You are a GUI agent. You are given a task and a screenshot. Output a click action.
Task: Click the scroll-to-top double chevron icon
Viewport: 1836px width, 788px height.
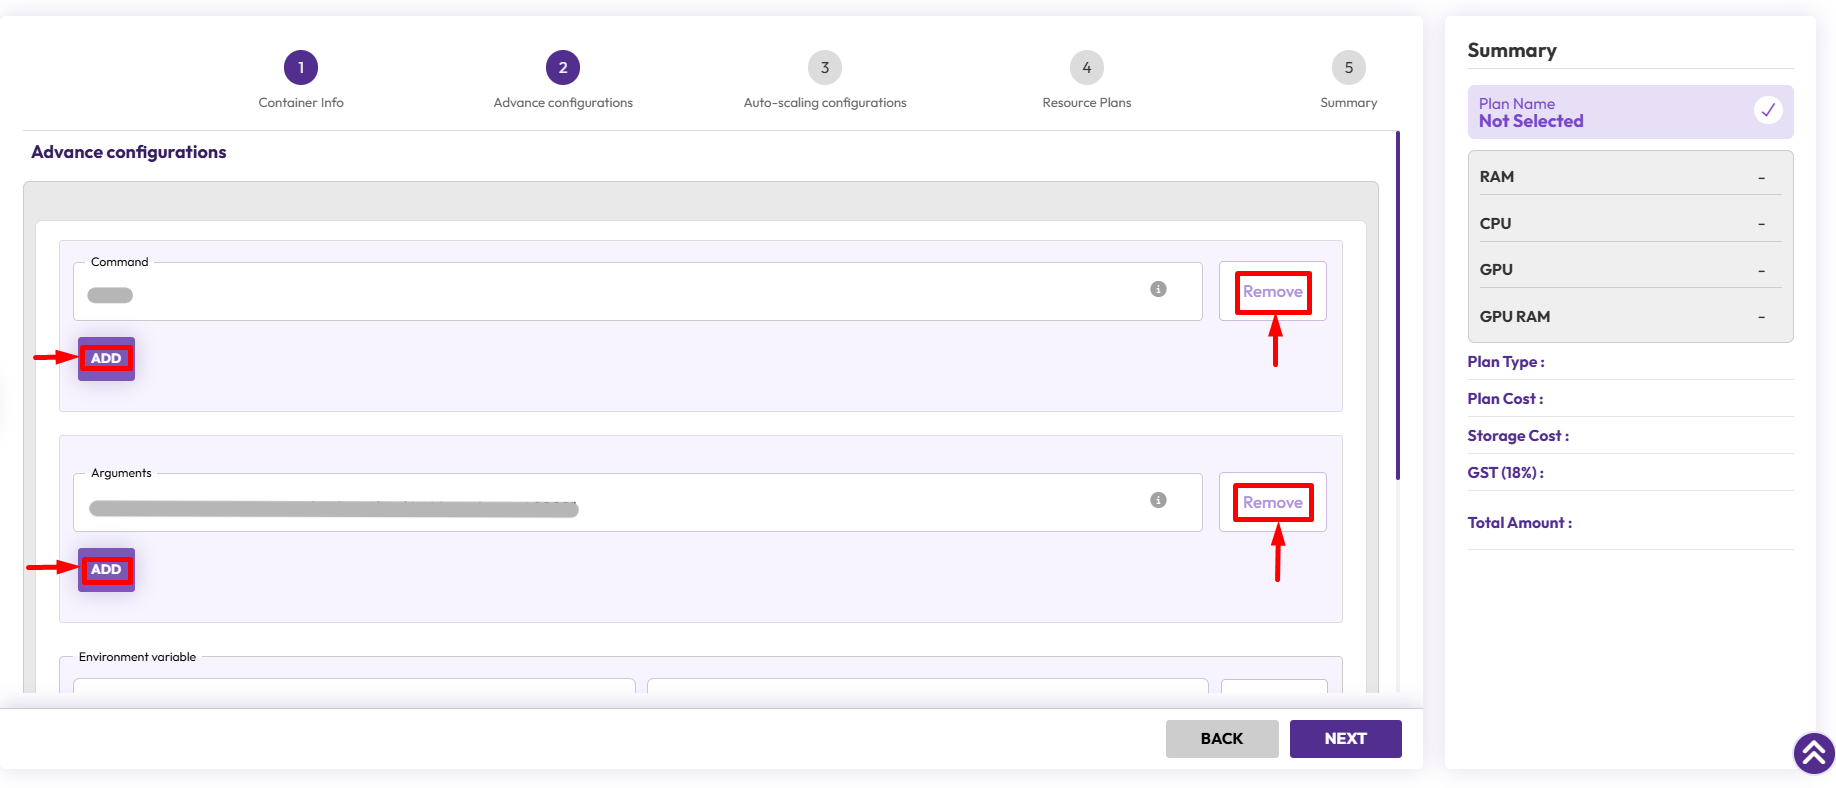click(1813, 753)
